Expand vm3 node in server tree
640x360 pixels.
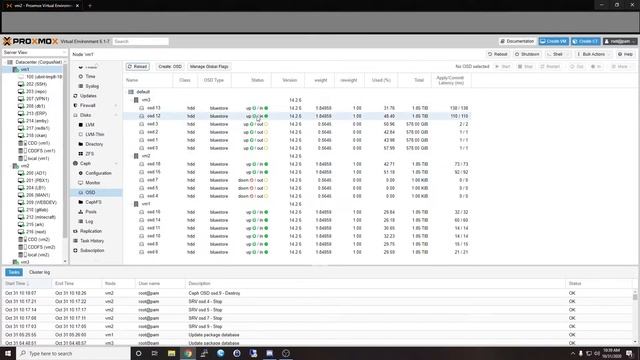point(11,262)
